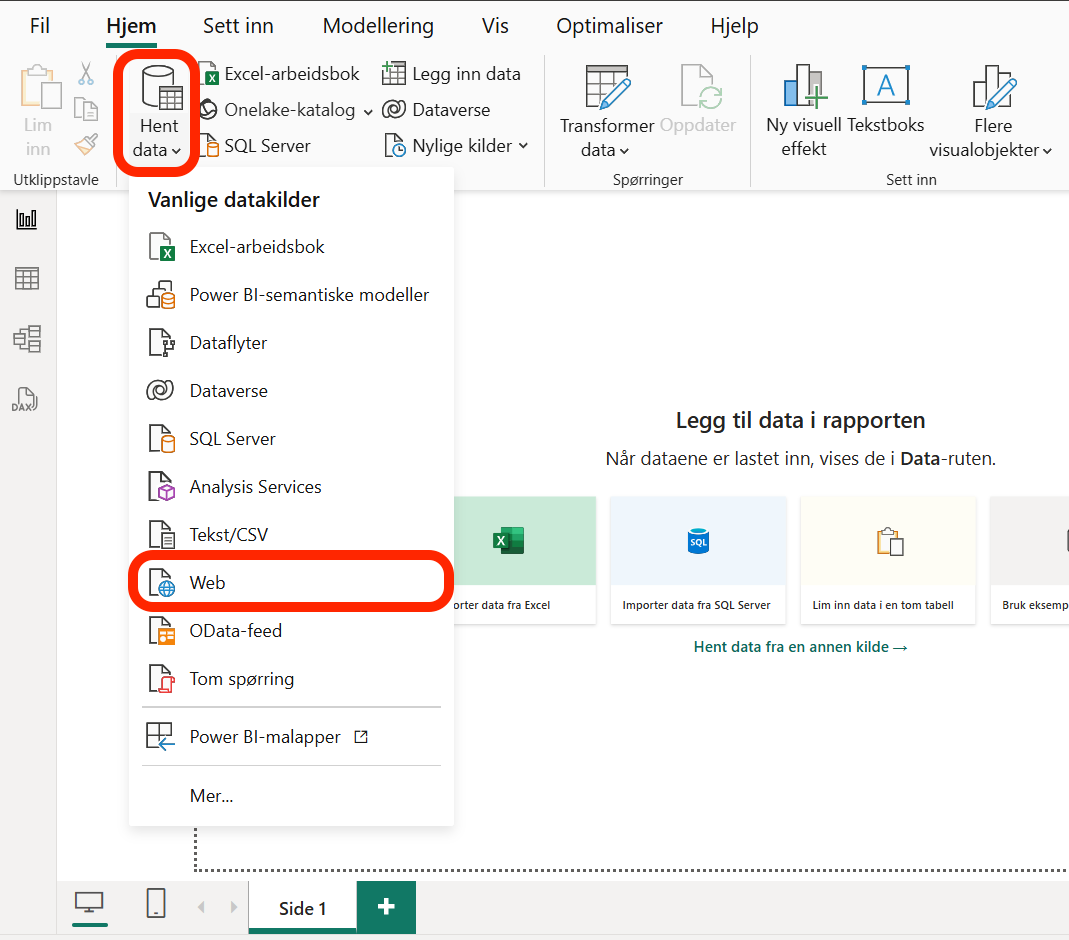Open the Fil menu
Screen dimensions: 1069x940
click(40, 26)
